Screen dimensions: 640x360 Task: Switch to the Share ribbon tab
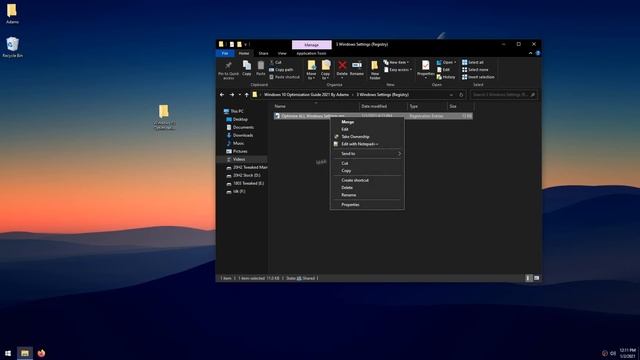(x=263, y=53)
